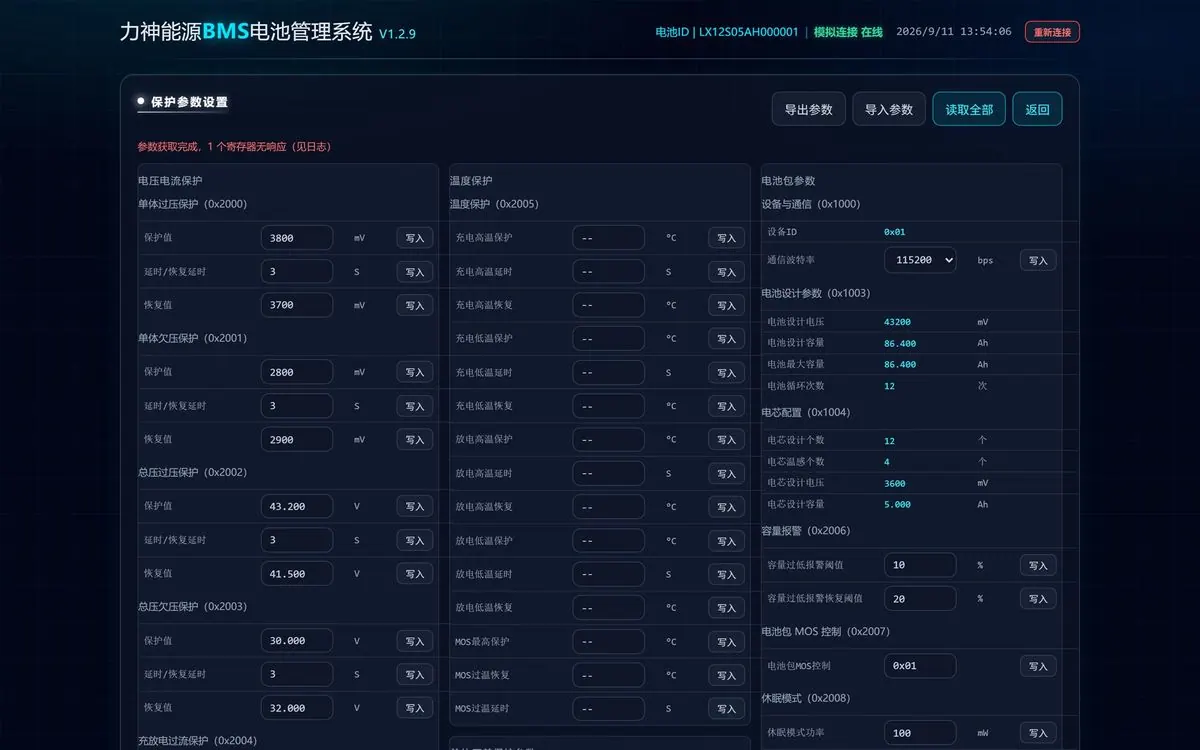Screen dimensions: 1200x750
Task: Focus the 充电低温恢复 input field
Action: 609,406
